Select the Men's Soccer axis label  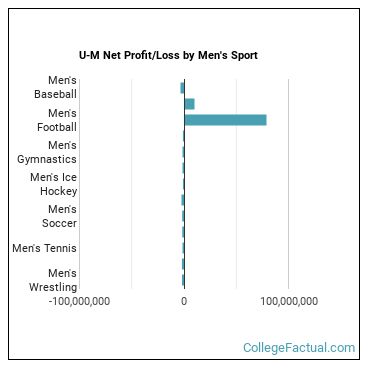tap(59, 216)
